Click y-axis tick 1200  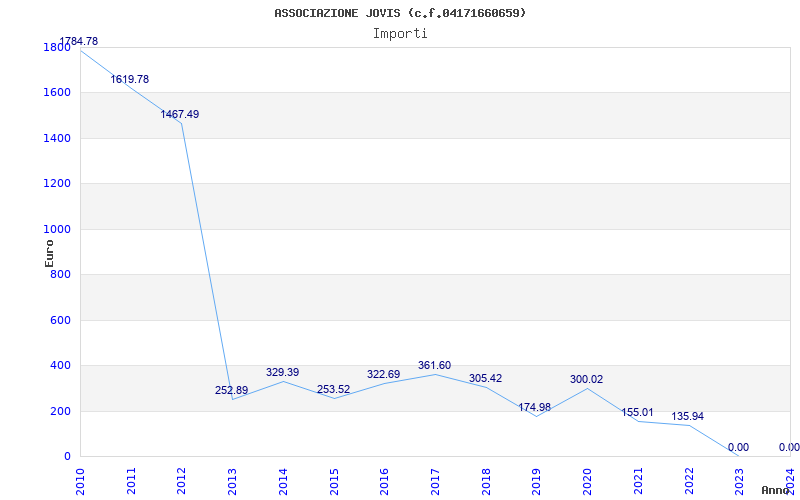tap(57, 184)
